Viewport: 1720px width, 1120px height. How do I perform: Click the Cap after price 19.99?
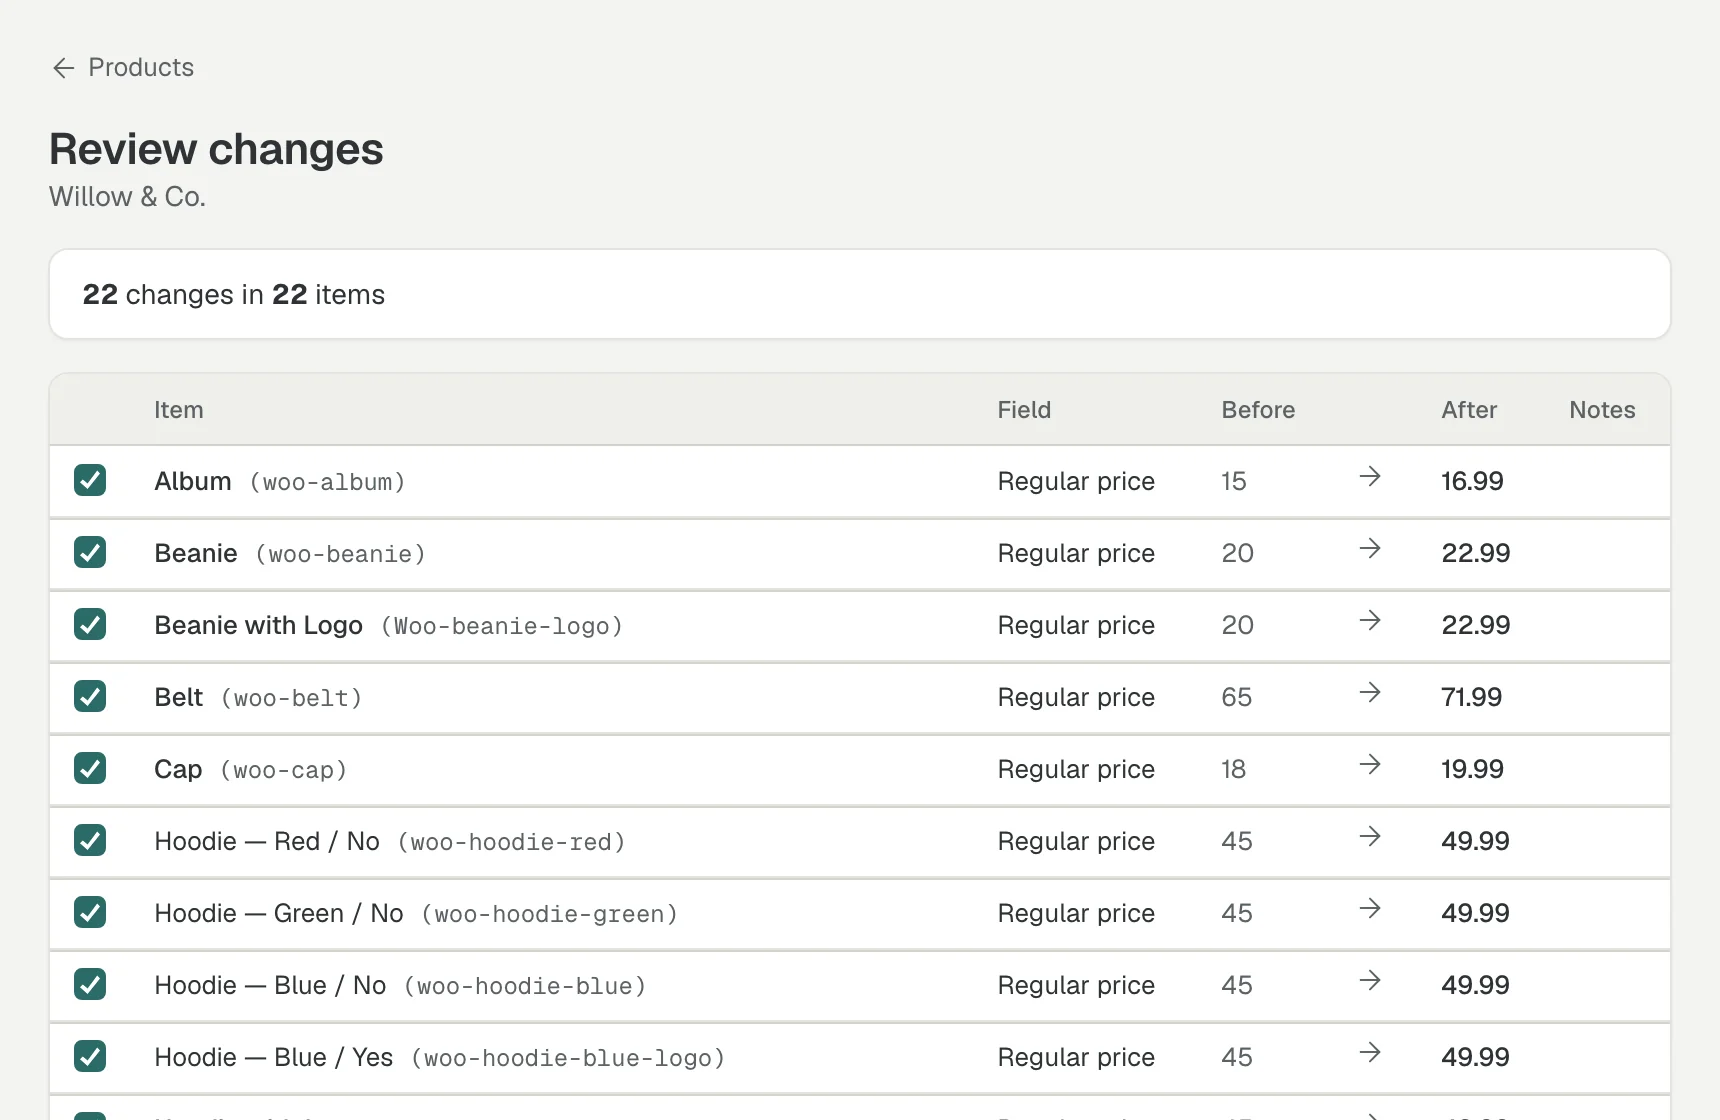click(1472, 769)
